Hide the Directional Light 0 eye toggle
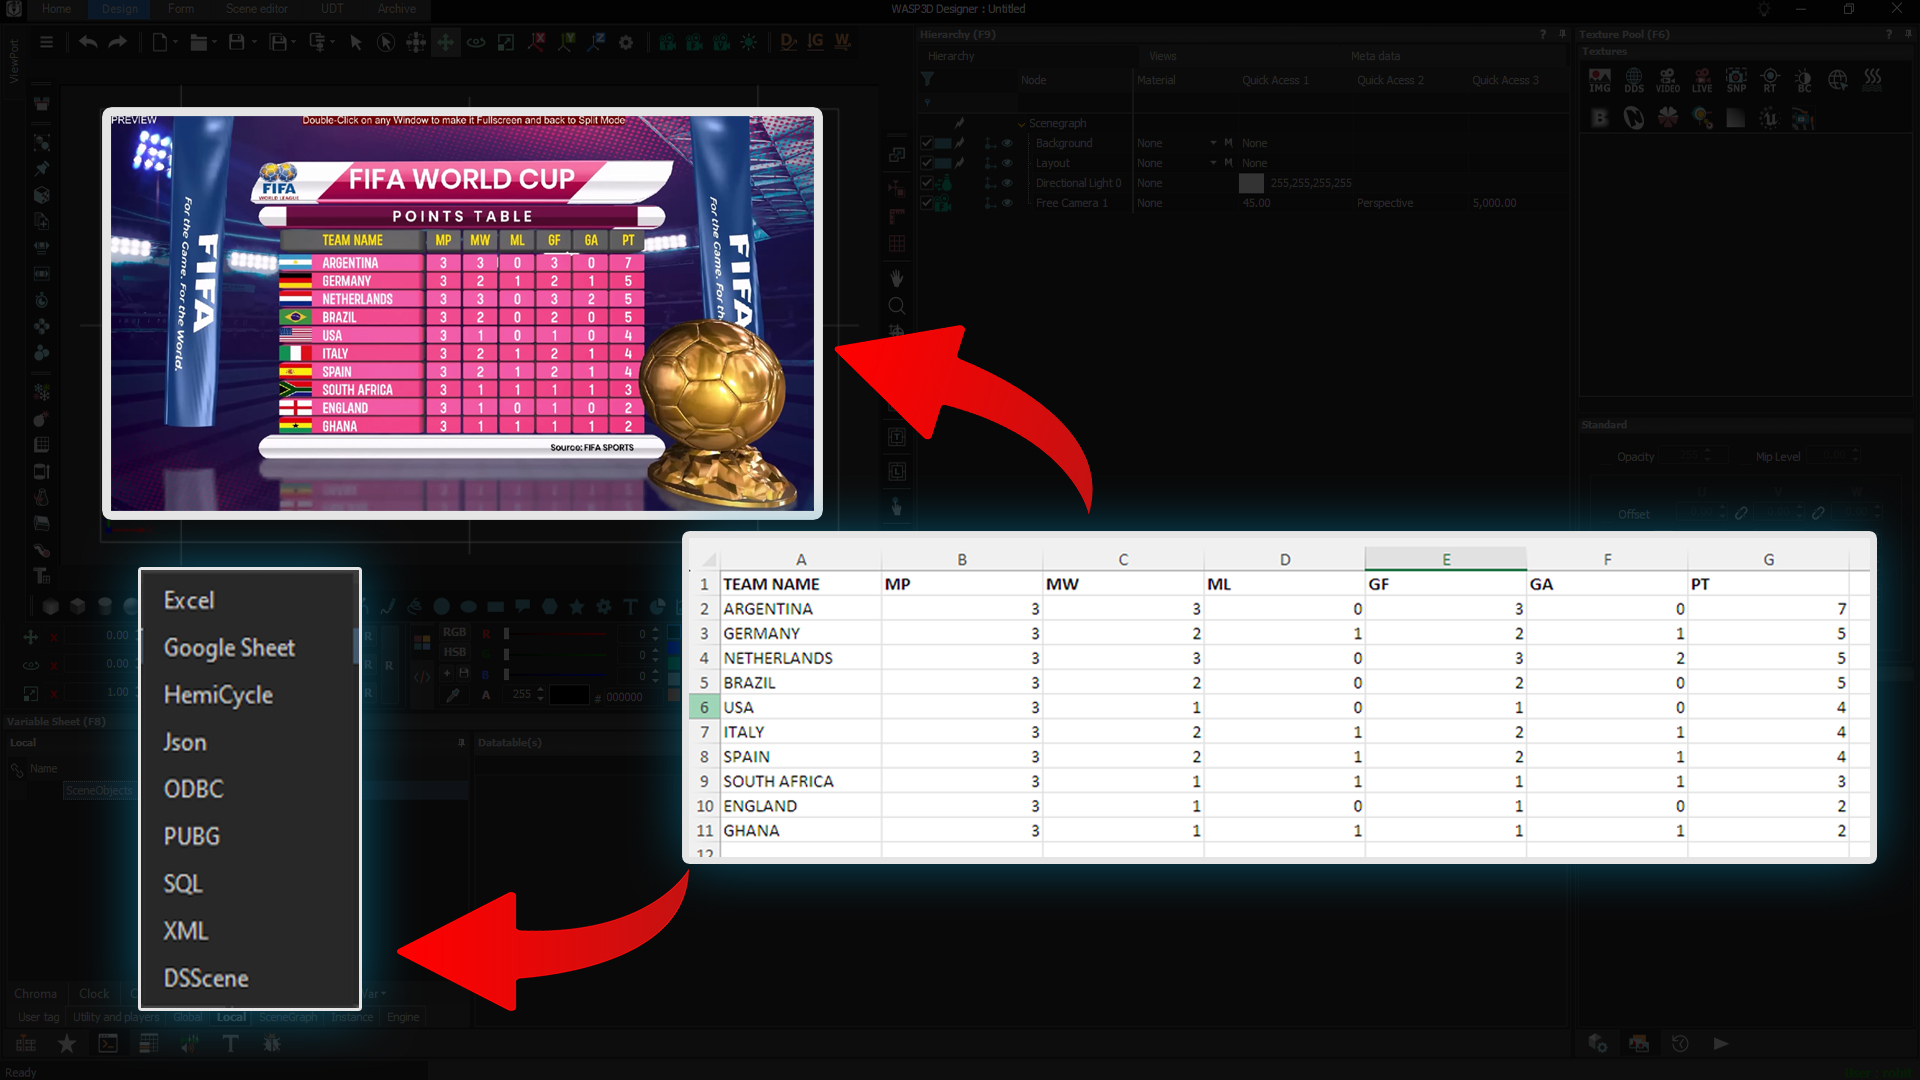This screenshot has height=1080, width=1920. (x=1007, y=183)
